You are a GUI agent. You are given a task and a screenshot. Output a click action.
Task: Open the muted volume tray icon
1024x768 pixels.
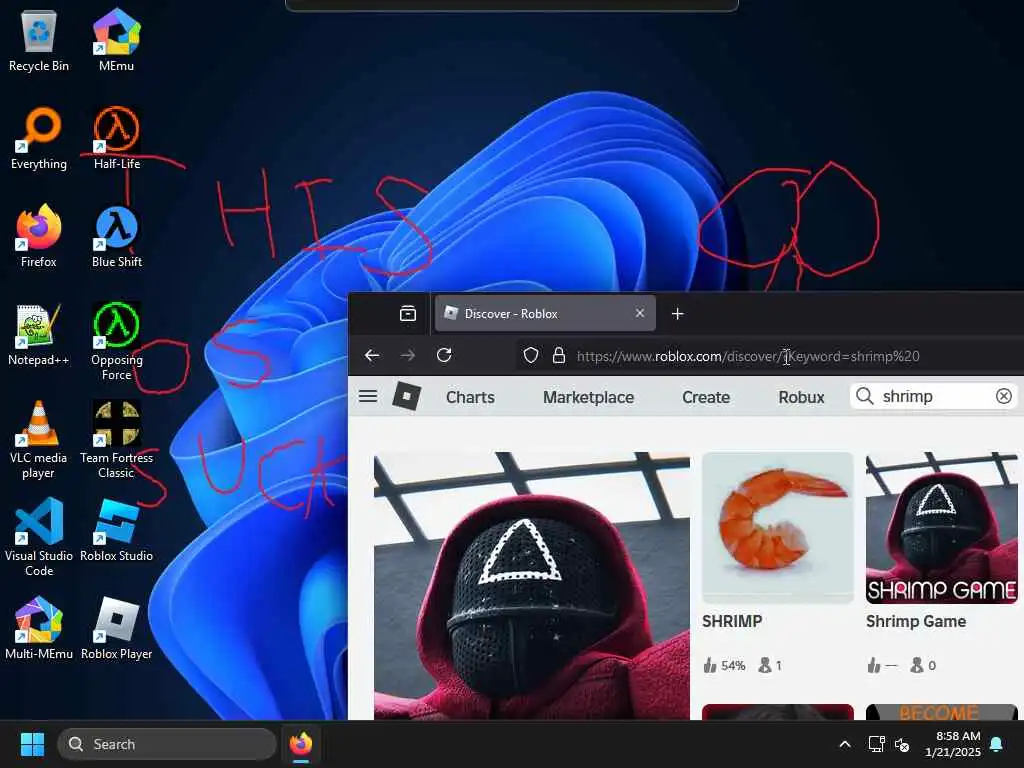click(x=902, y=744)
